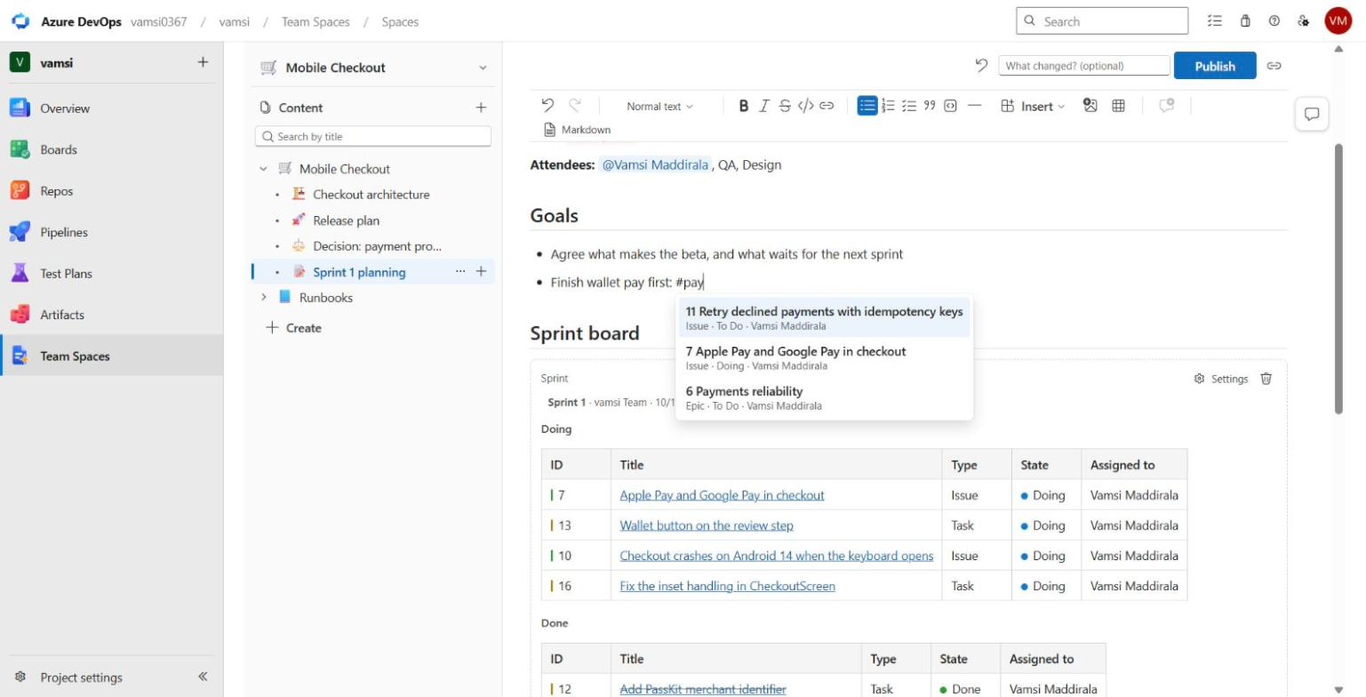This screenshot has width=1366, height=697.
Task: Insert a horizontal divider line
Action: [x=975, y=106]
